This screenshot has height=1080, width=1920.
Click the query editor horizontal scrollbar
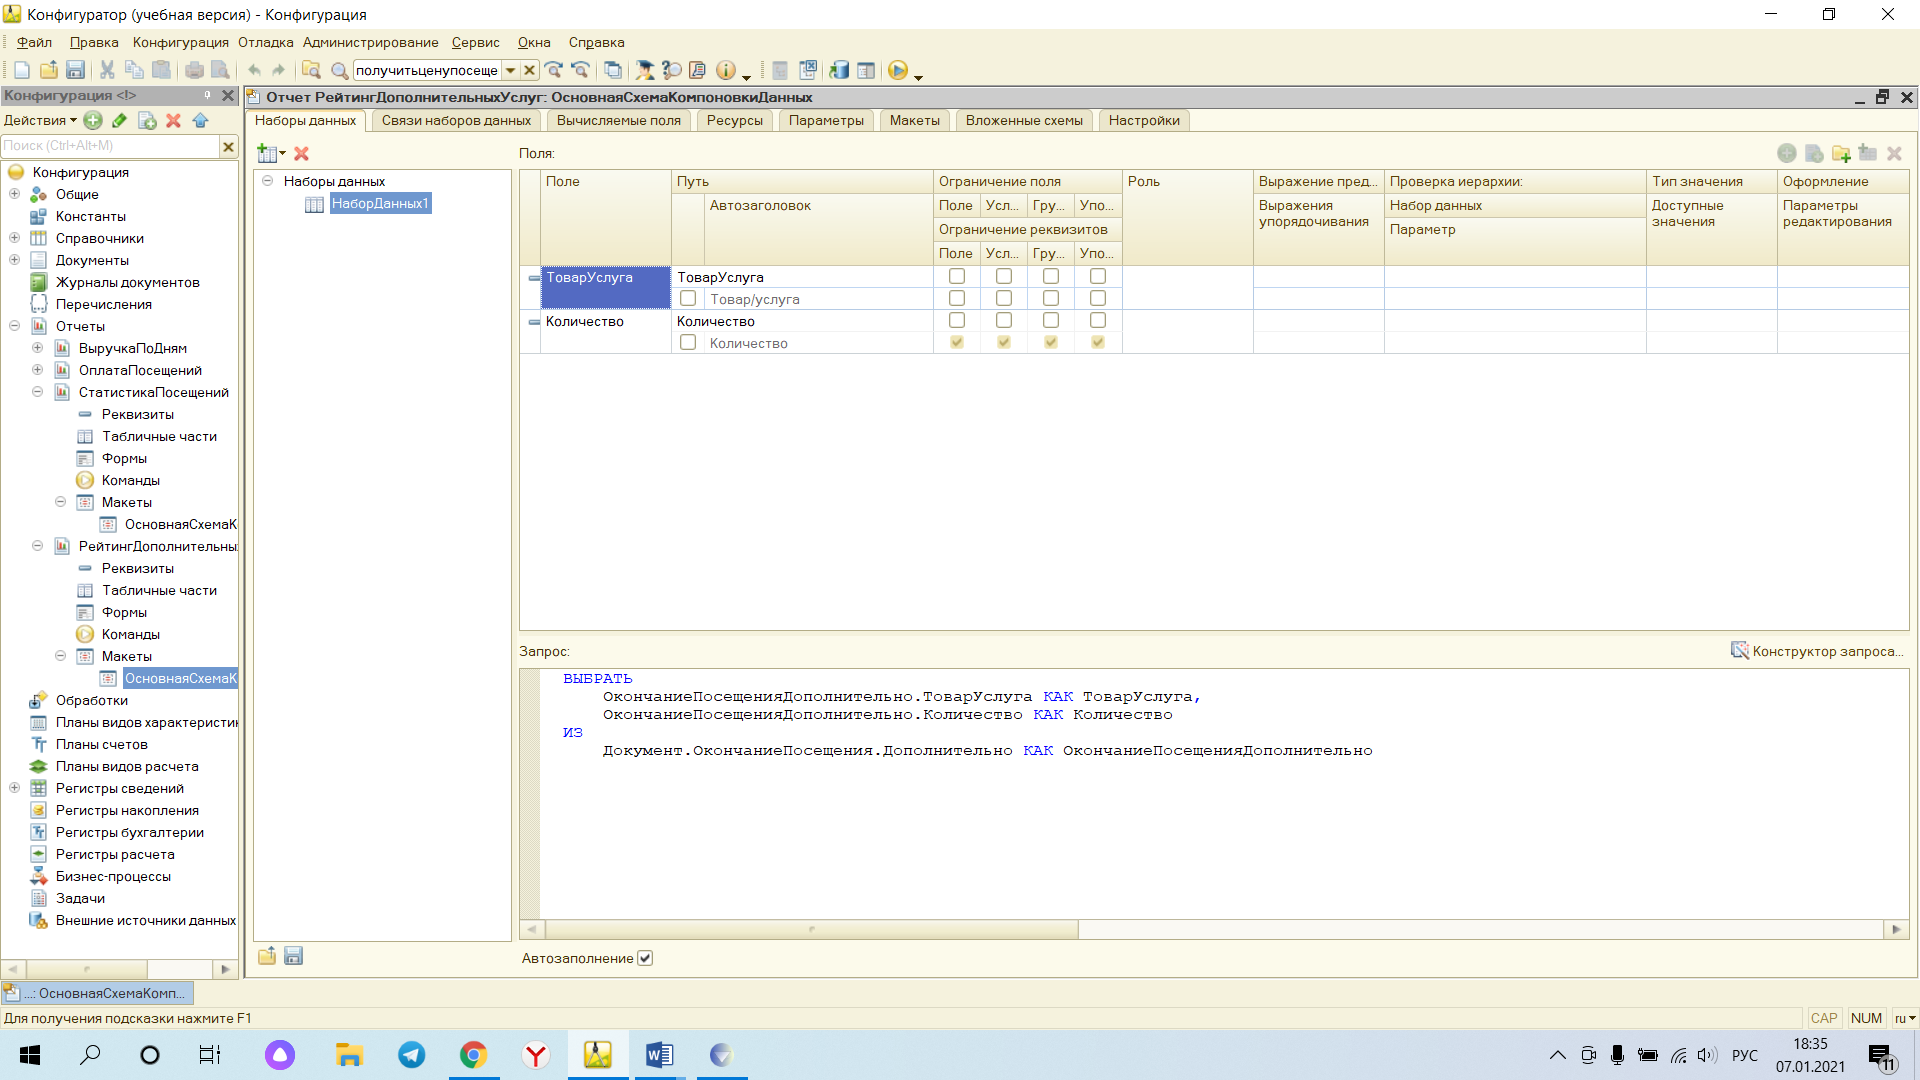click(x=1213, y=929)
